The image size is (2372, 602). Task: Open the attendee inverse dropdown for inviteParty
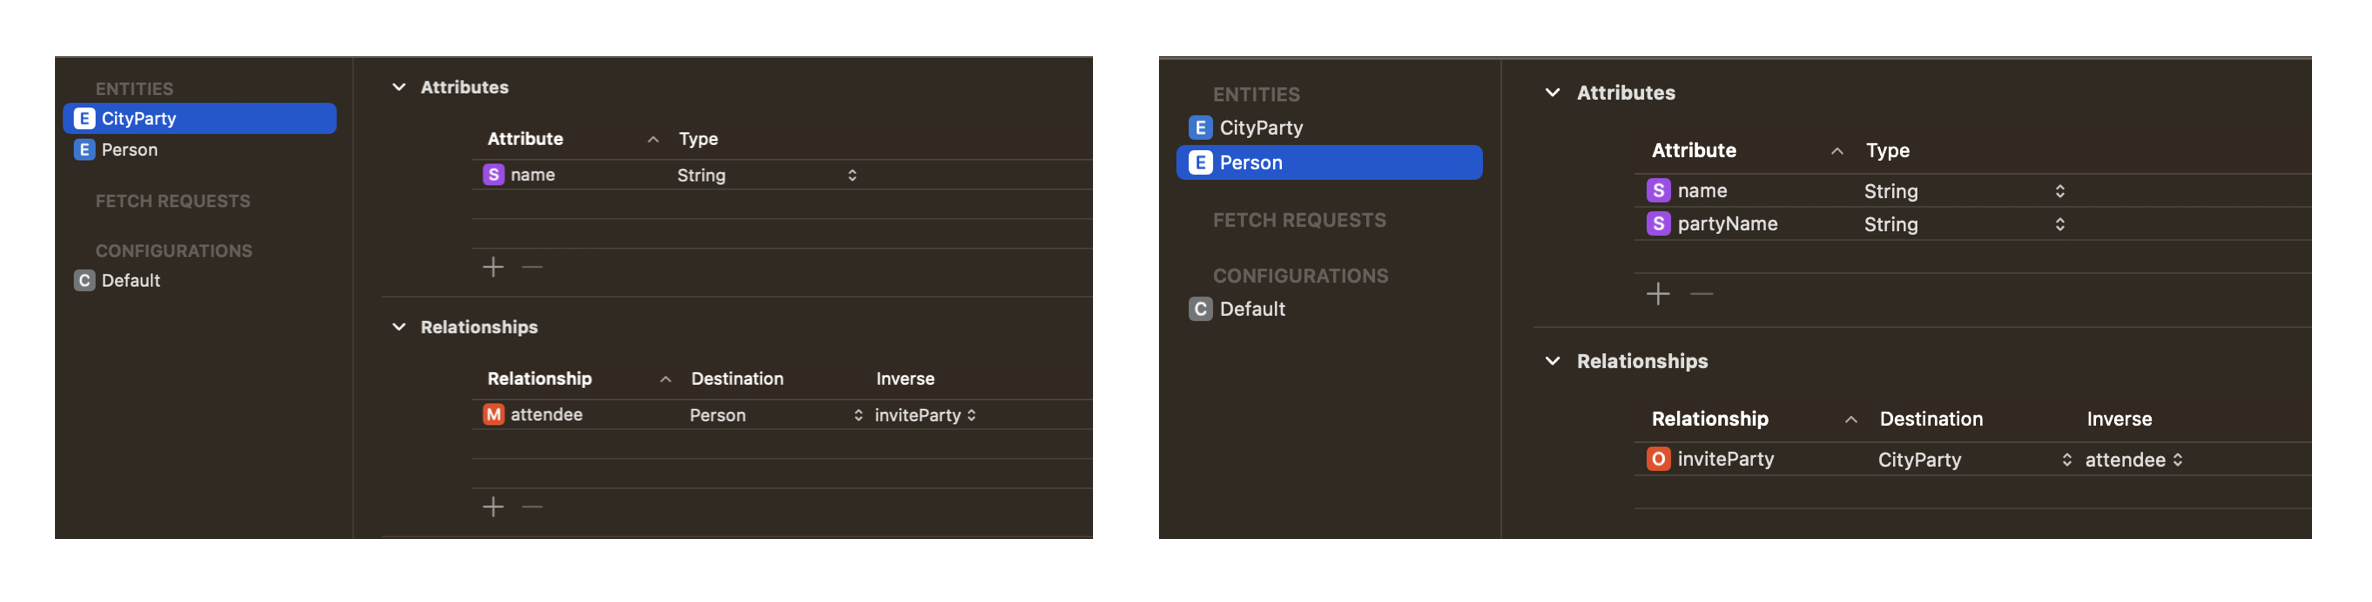(2134, 460)
